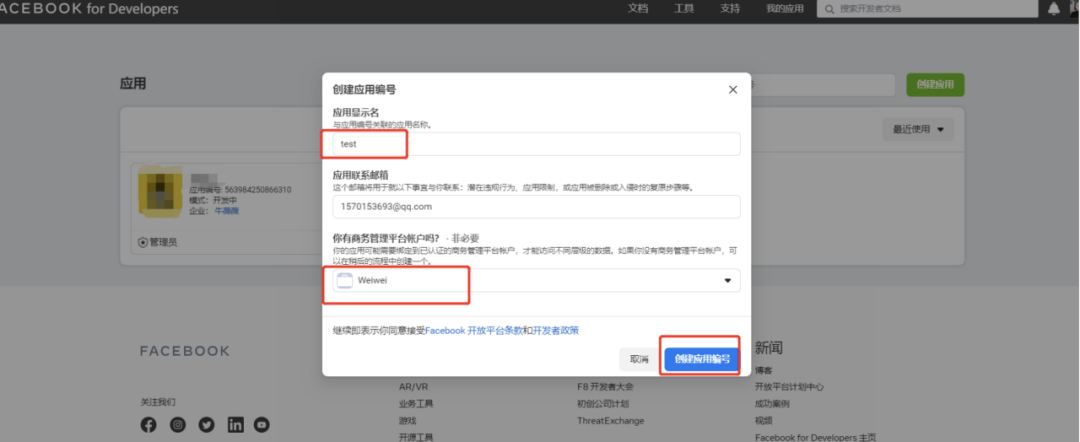Image resolution: width=1080 pixels, height=442 pixels.
Task: Open AR/VR footer link
Action: coord(413,387)
